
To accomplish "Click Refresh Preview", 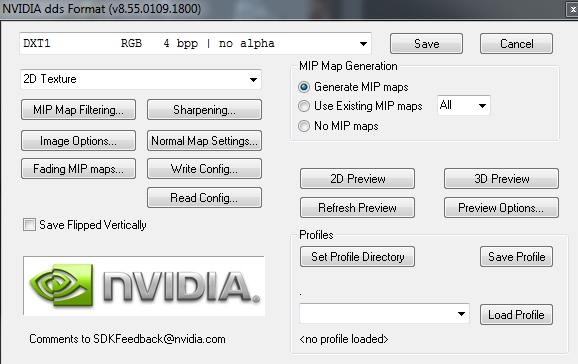I will (358, 208).
